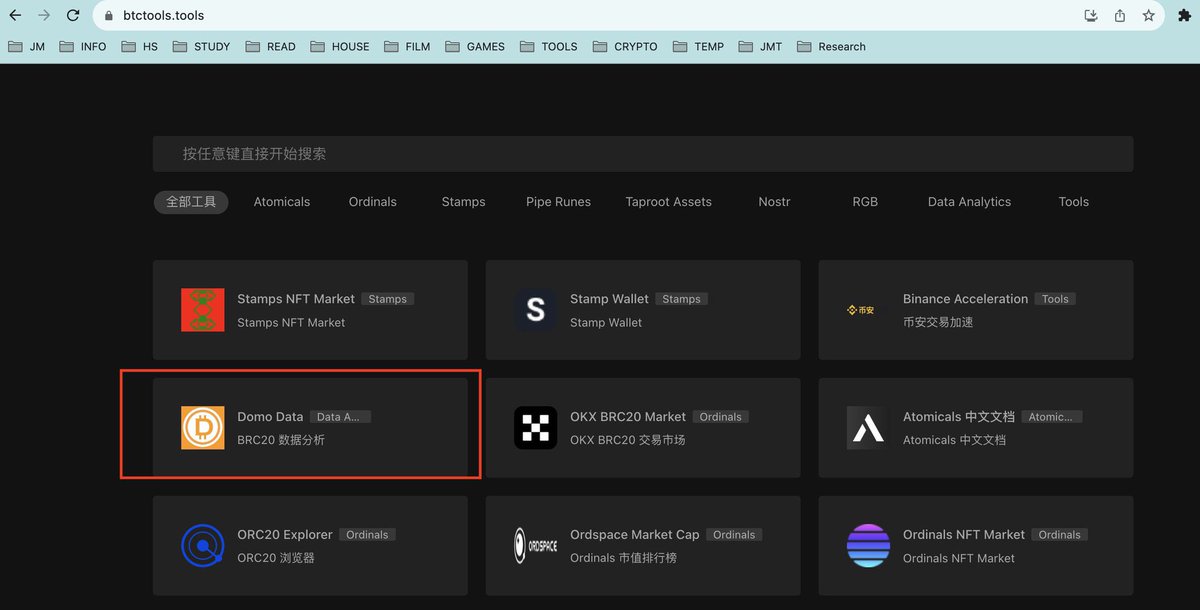1200x610 pixels.
Task: Click the Ordinals 市值排行榜 description text
Action: click(x=623, y=558)
